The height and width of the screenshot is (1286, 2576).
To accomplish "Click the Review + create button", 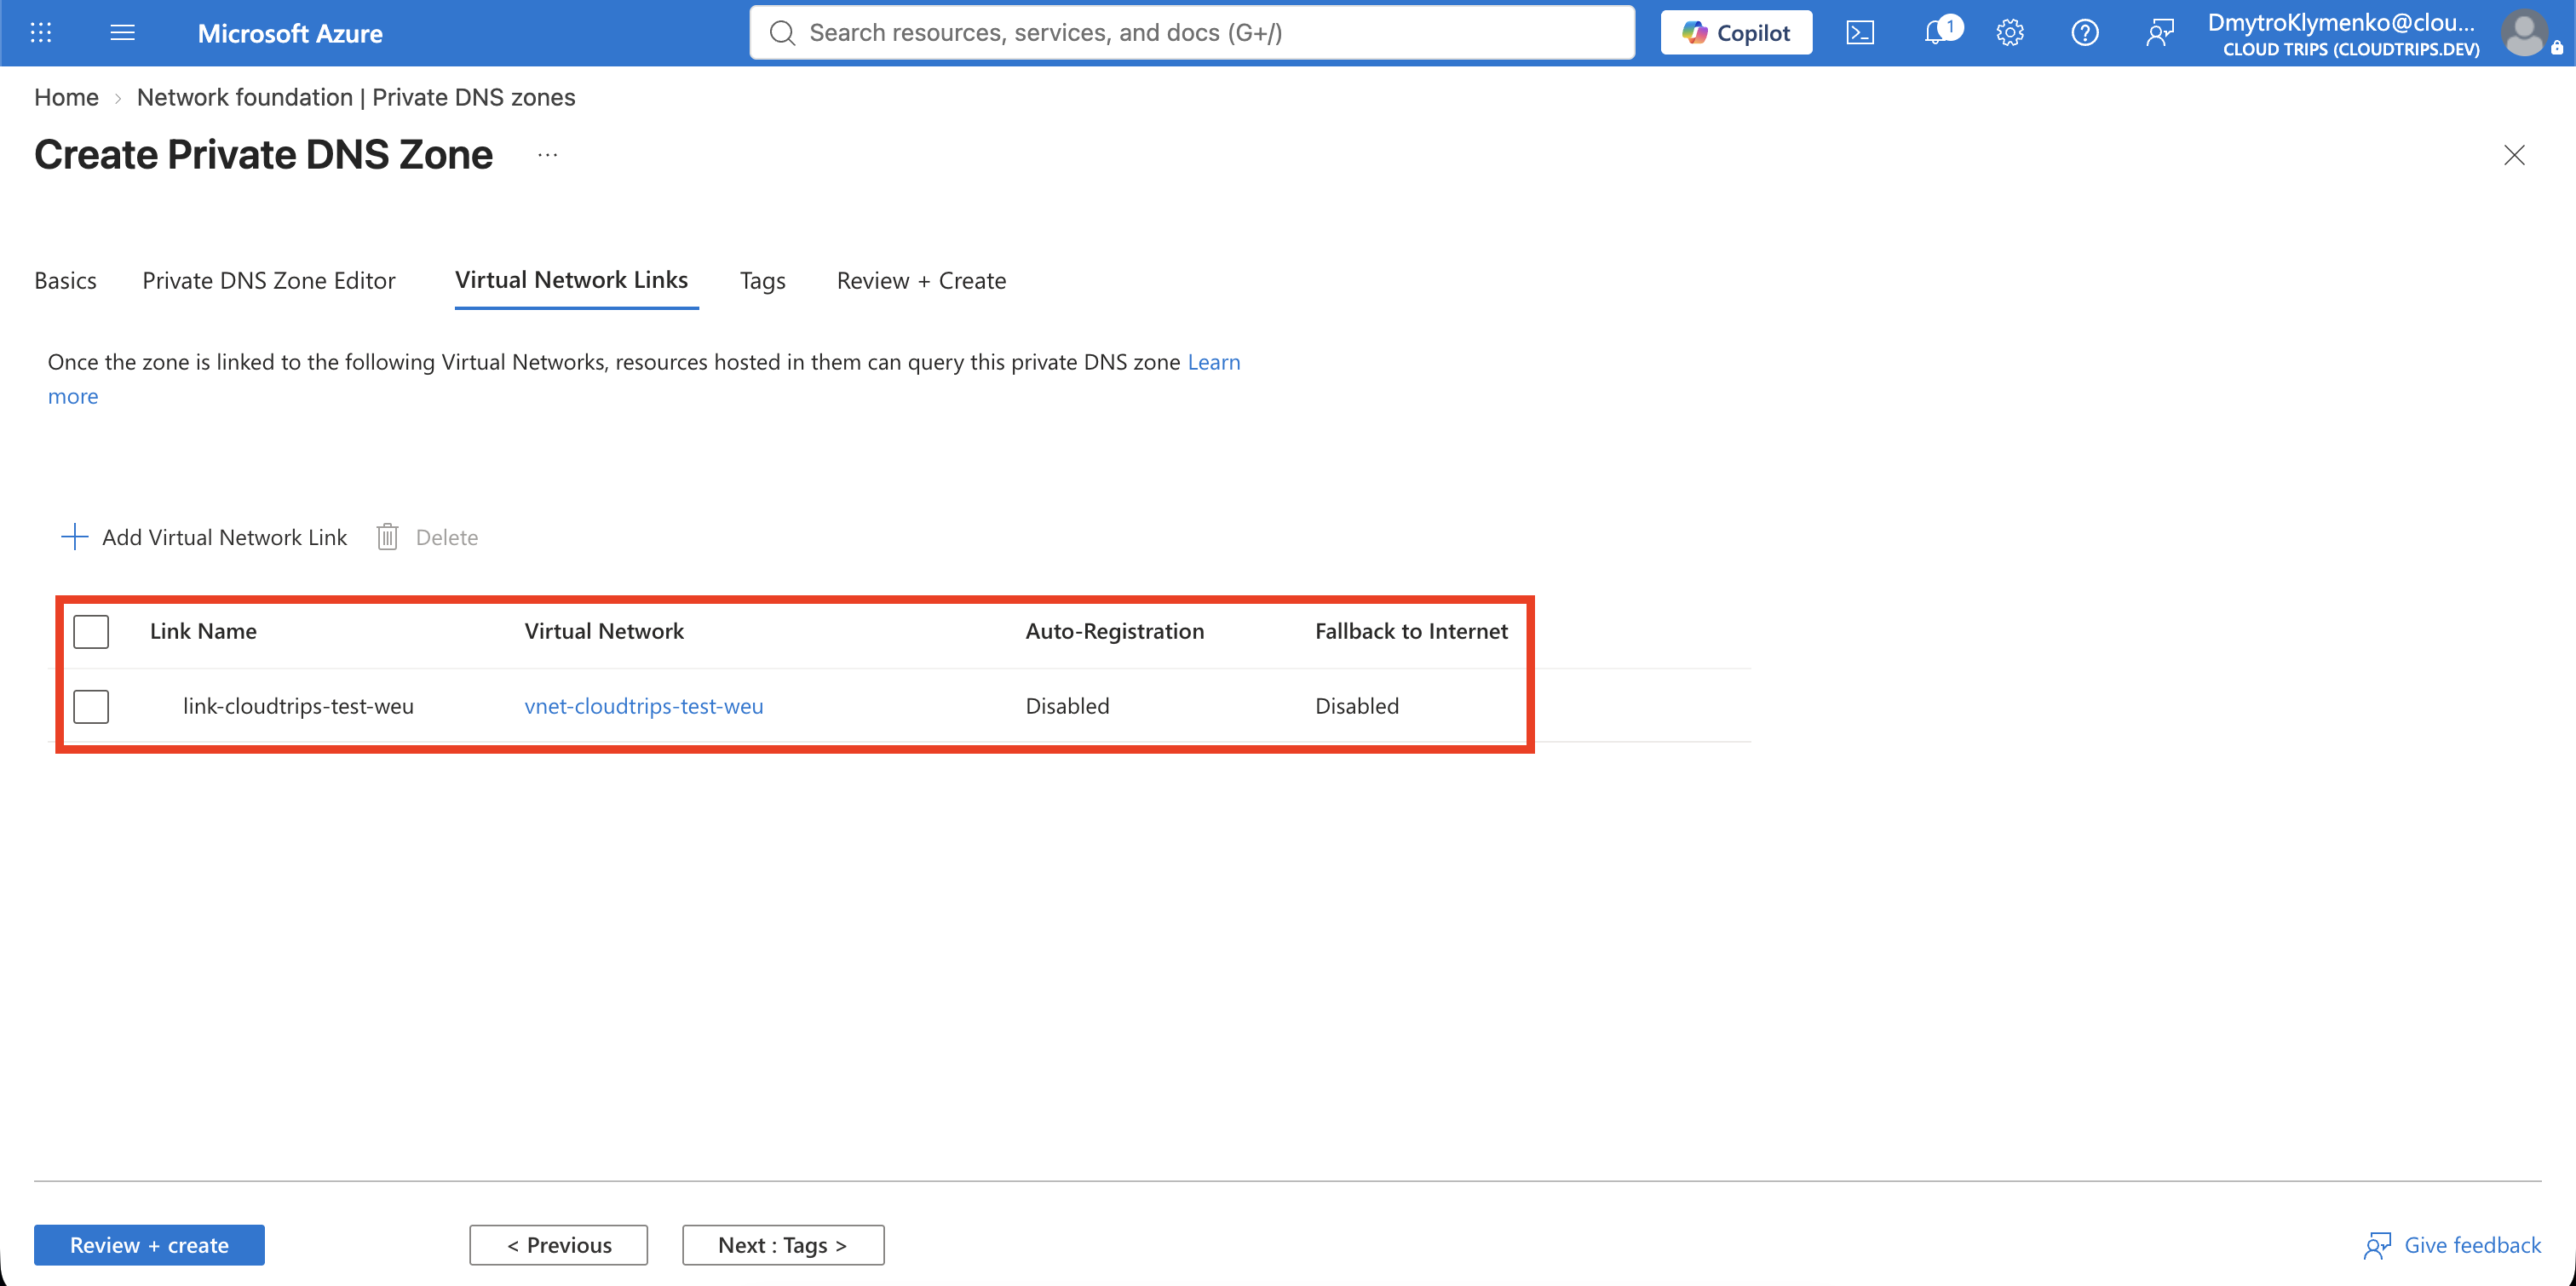I will [x=149, y=1245].
